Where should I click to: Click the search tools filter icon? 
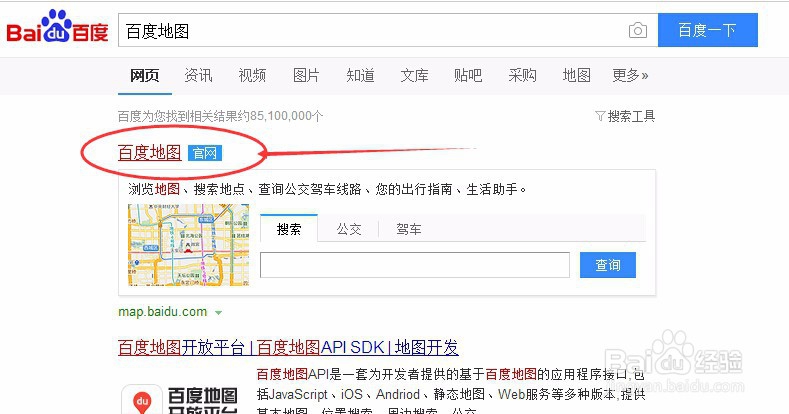[x=600, y=116]
